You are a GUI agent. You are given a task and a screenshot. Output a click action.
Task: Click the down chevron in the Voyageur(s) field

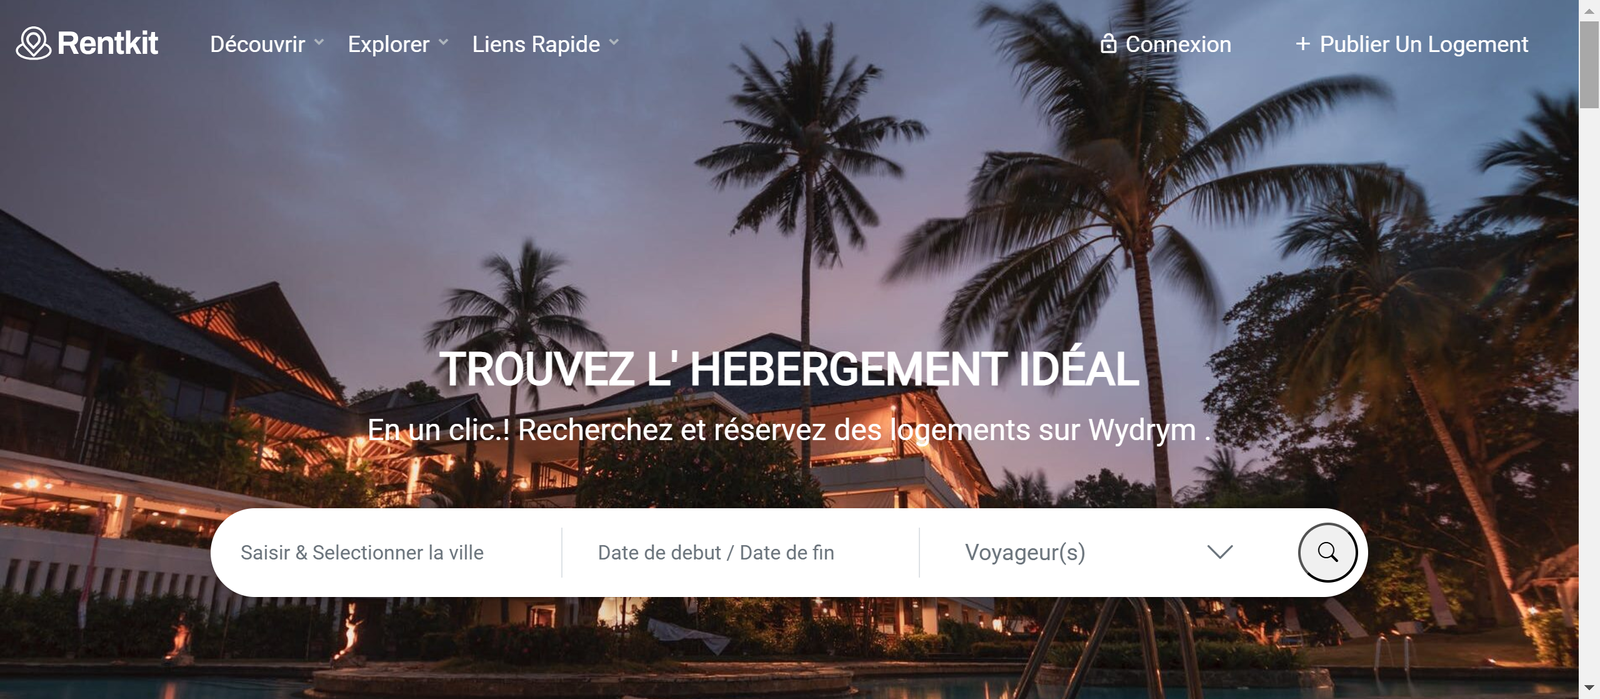(x=1220, y=552)
